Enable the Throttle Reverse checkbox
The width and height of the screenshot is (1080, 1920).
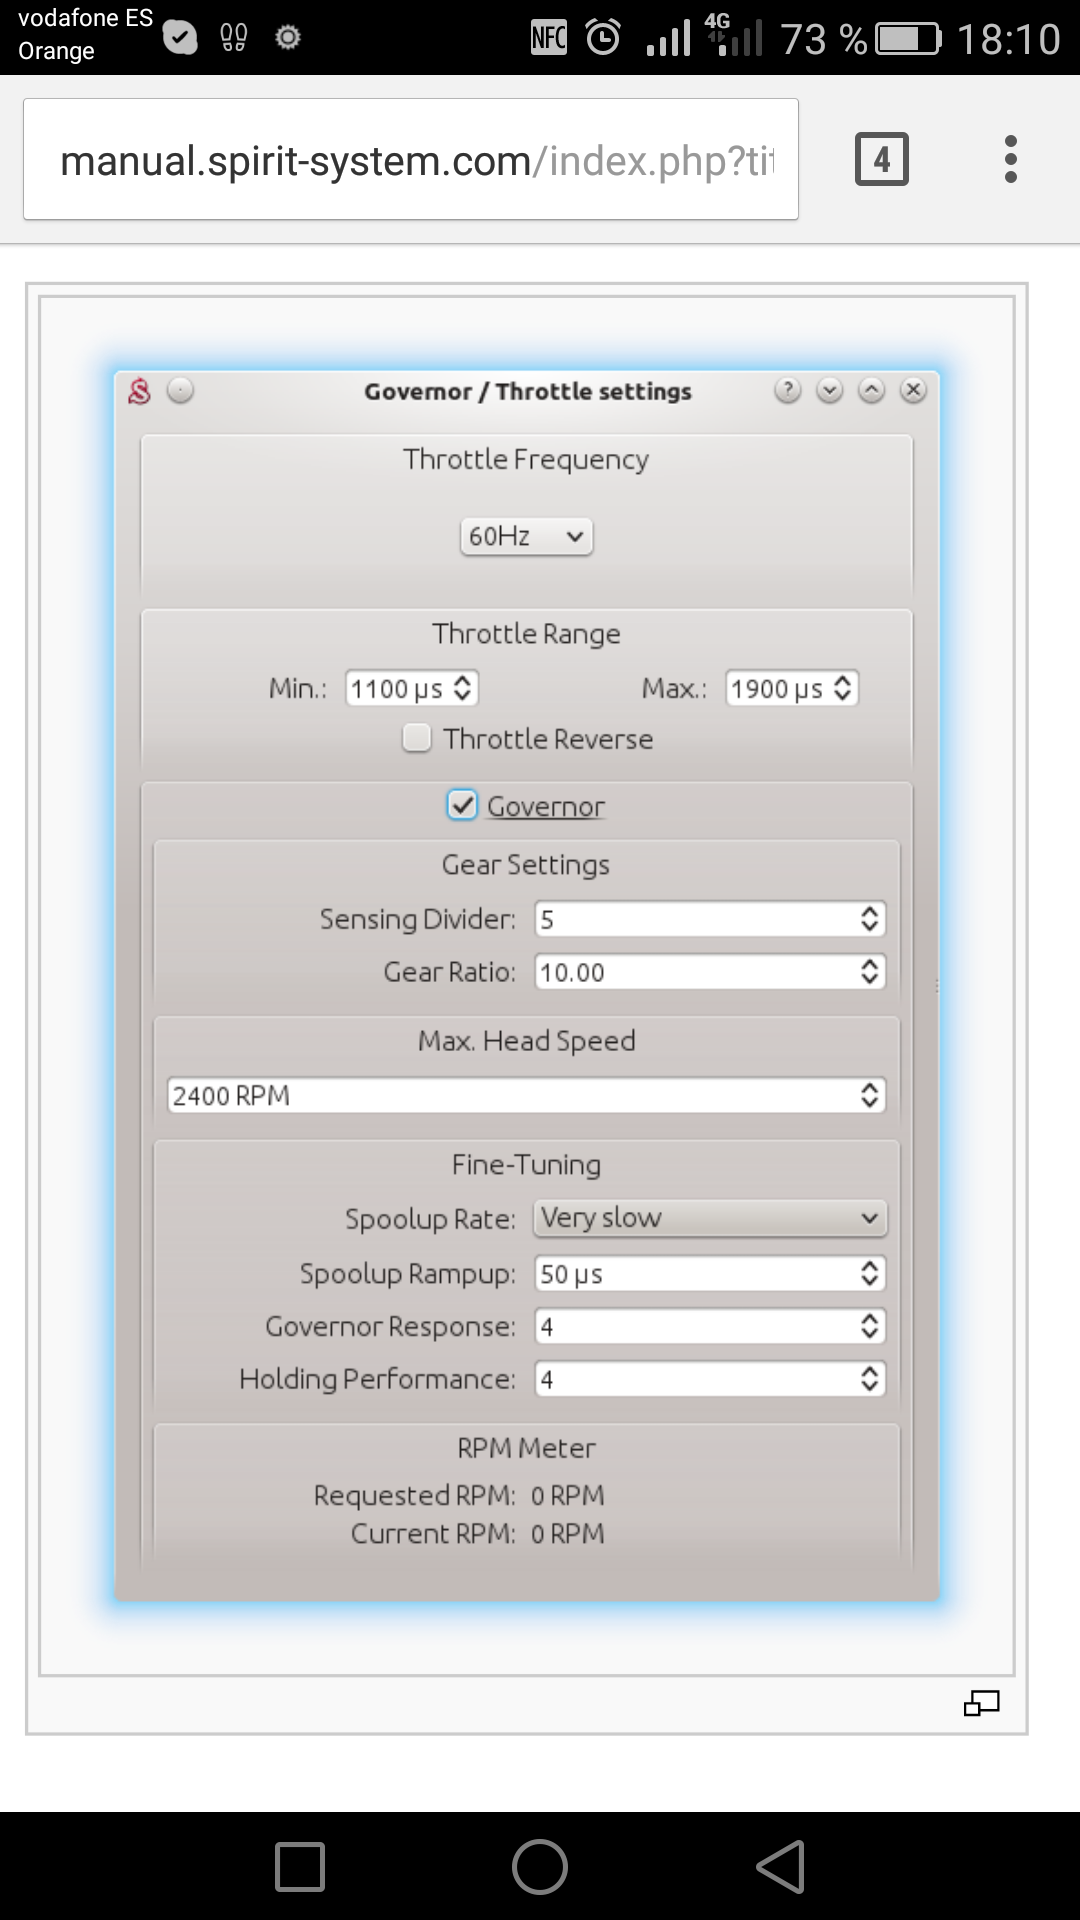click(417, 738)
